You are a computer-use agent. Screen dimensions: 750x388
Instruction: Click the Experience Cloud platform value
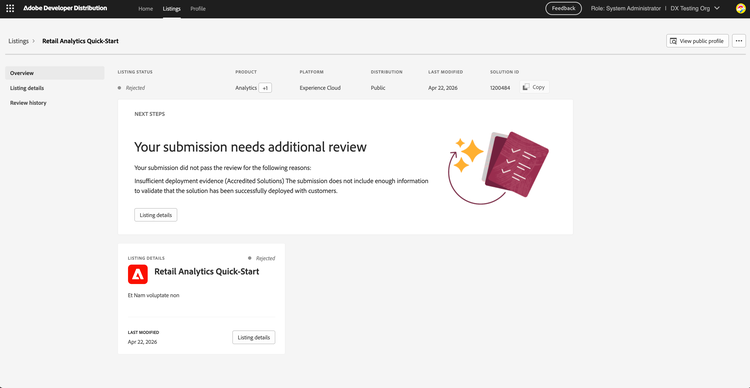tap(320, 88)
